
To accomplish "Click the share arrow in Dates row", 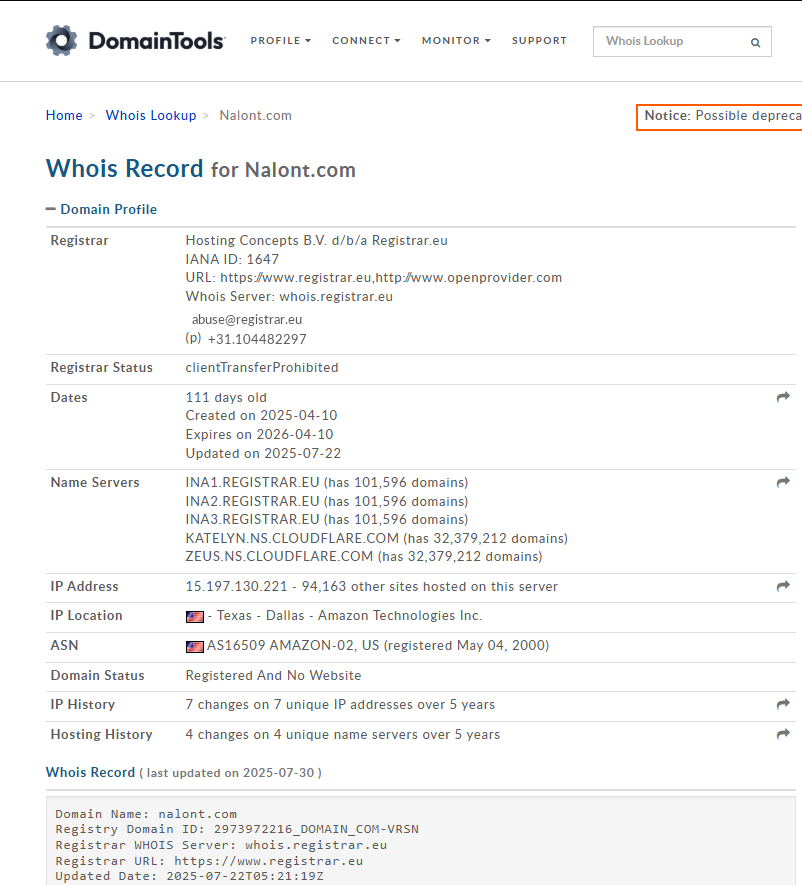I will point(783,397).
